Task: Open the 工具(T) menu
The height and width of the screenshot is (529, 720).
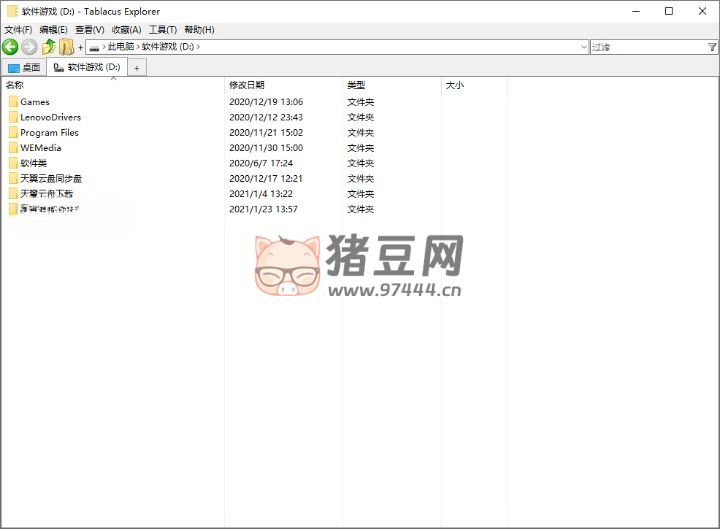Action: (x=163, y=30)
